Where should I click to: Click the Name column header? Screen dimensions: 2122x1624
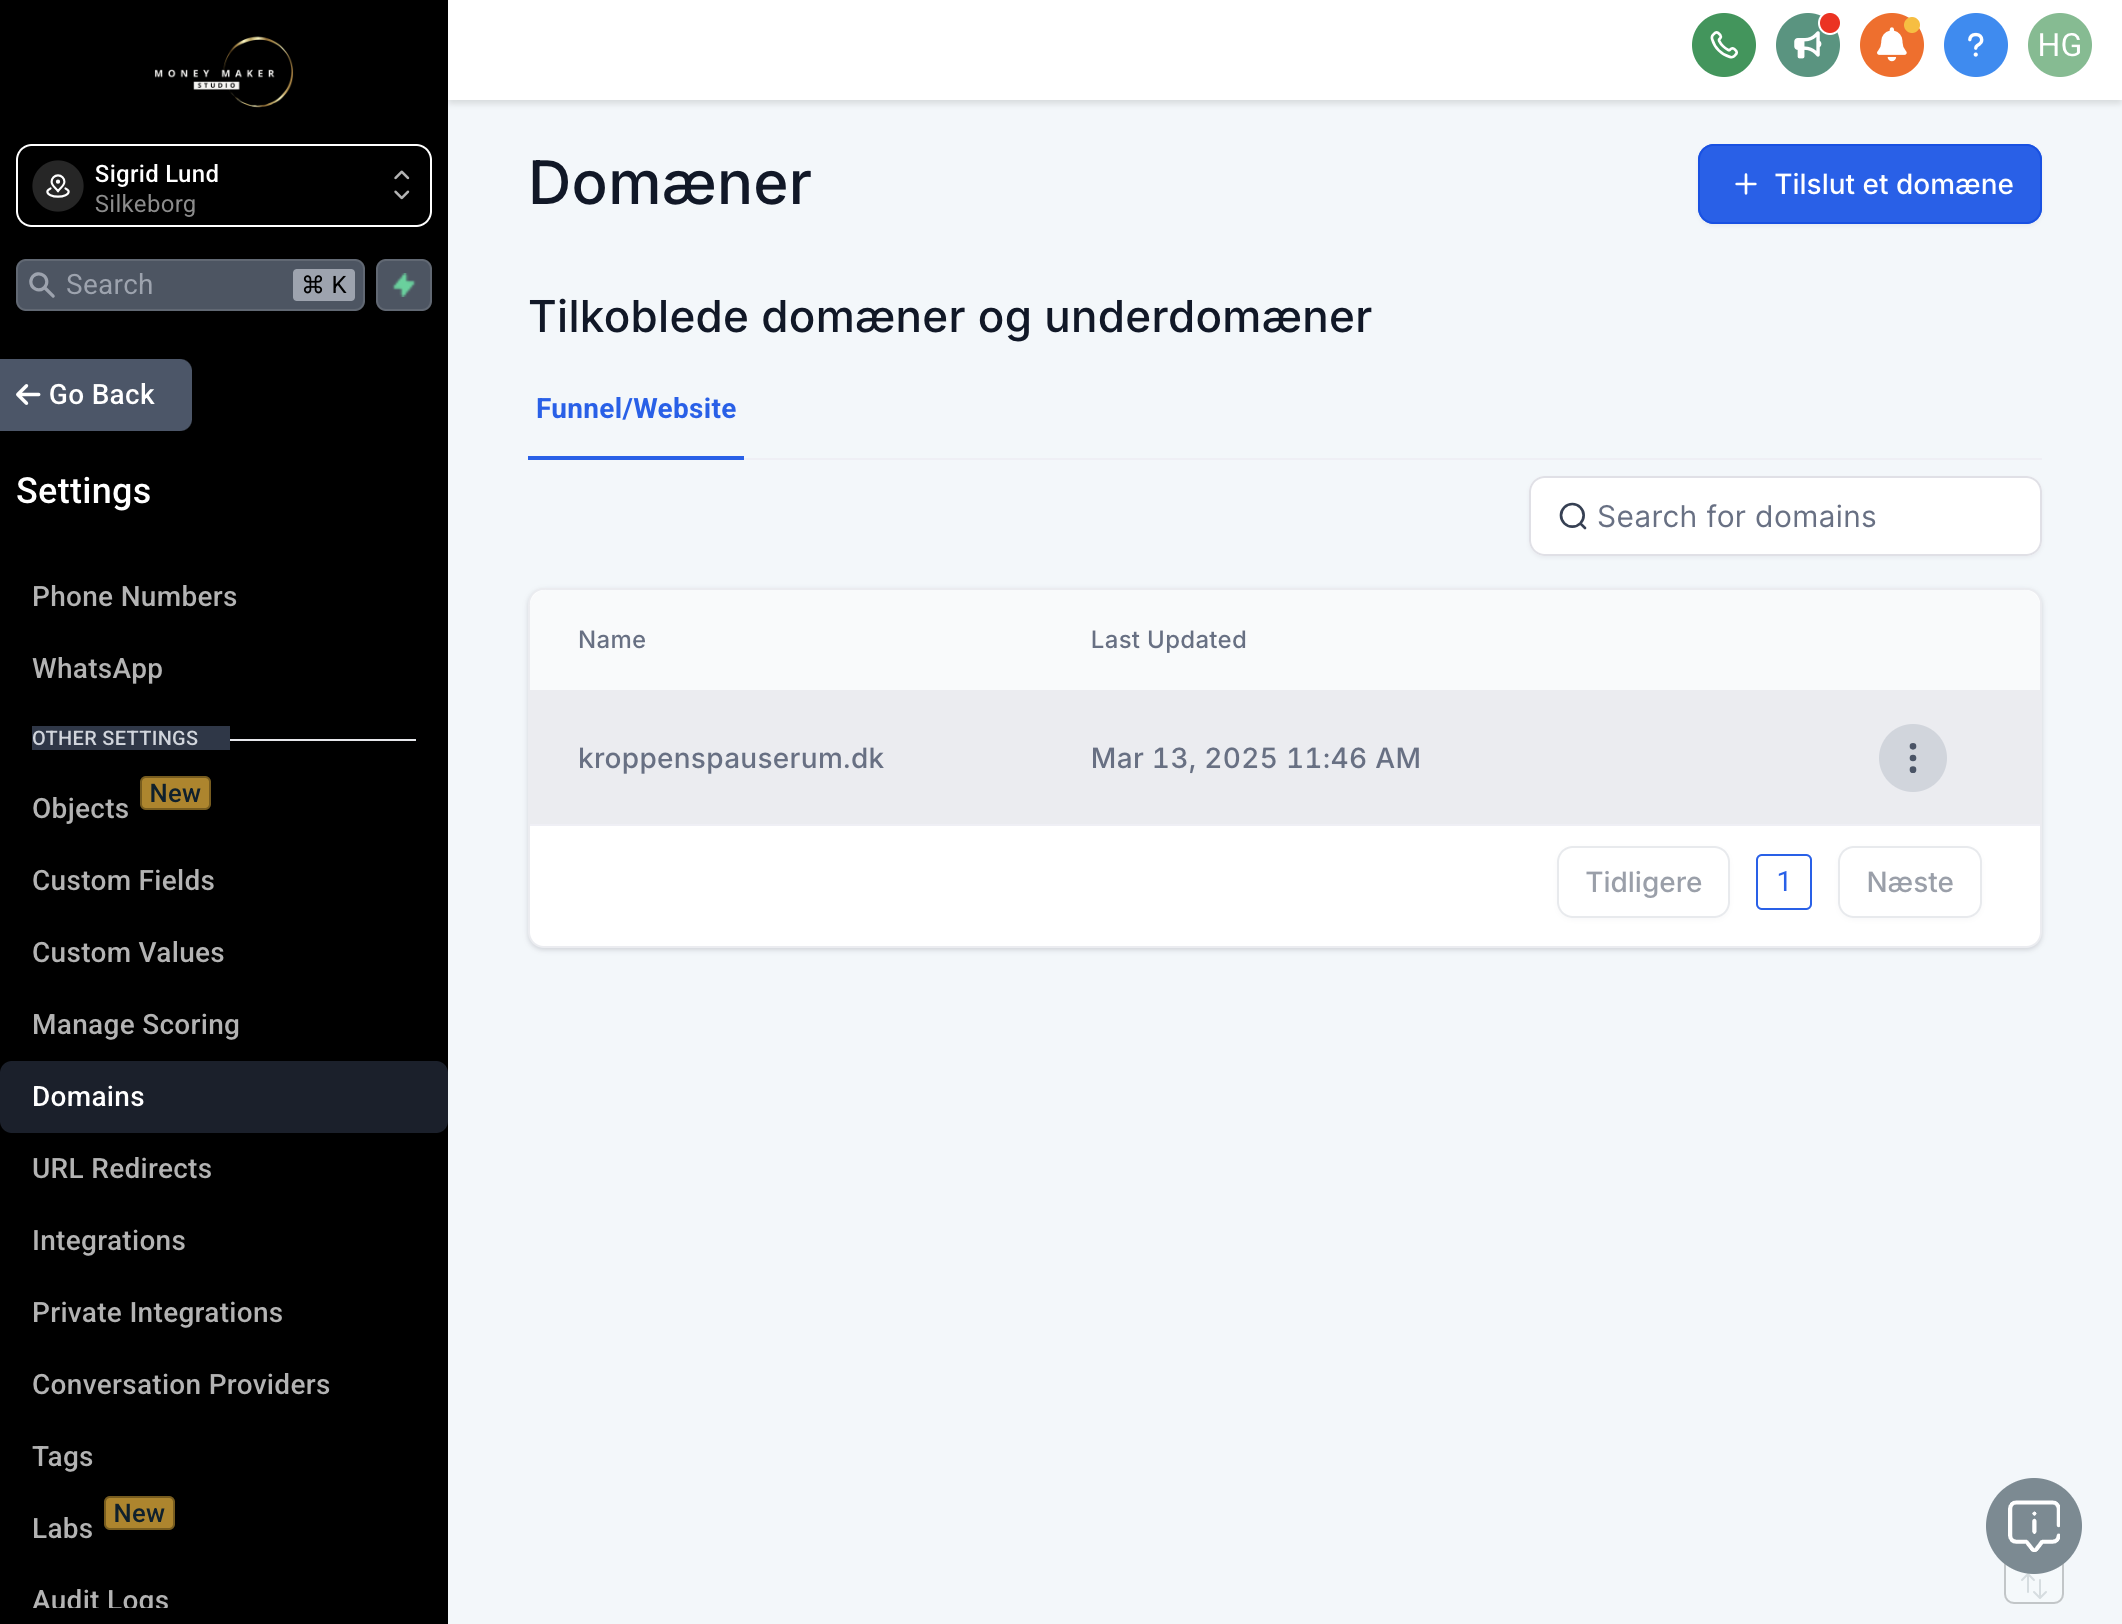(x=612, y=640)
